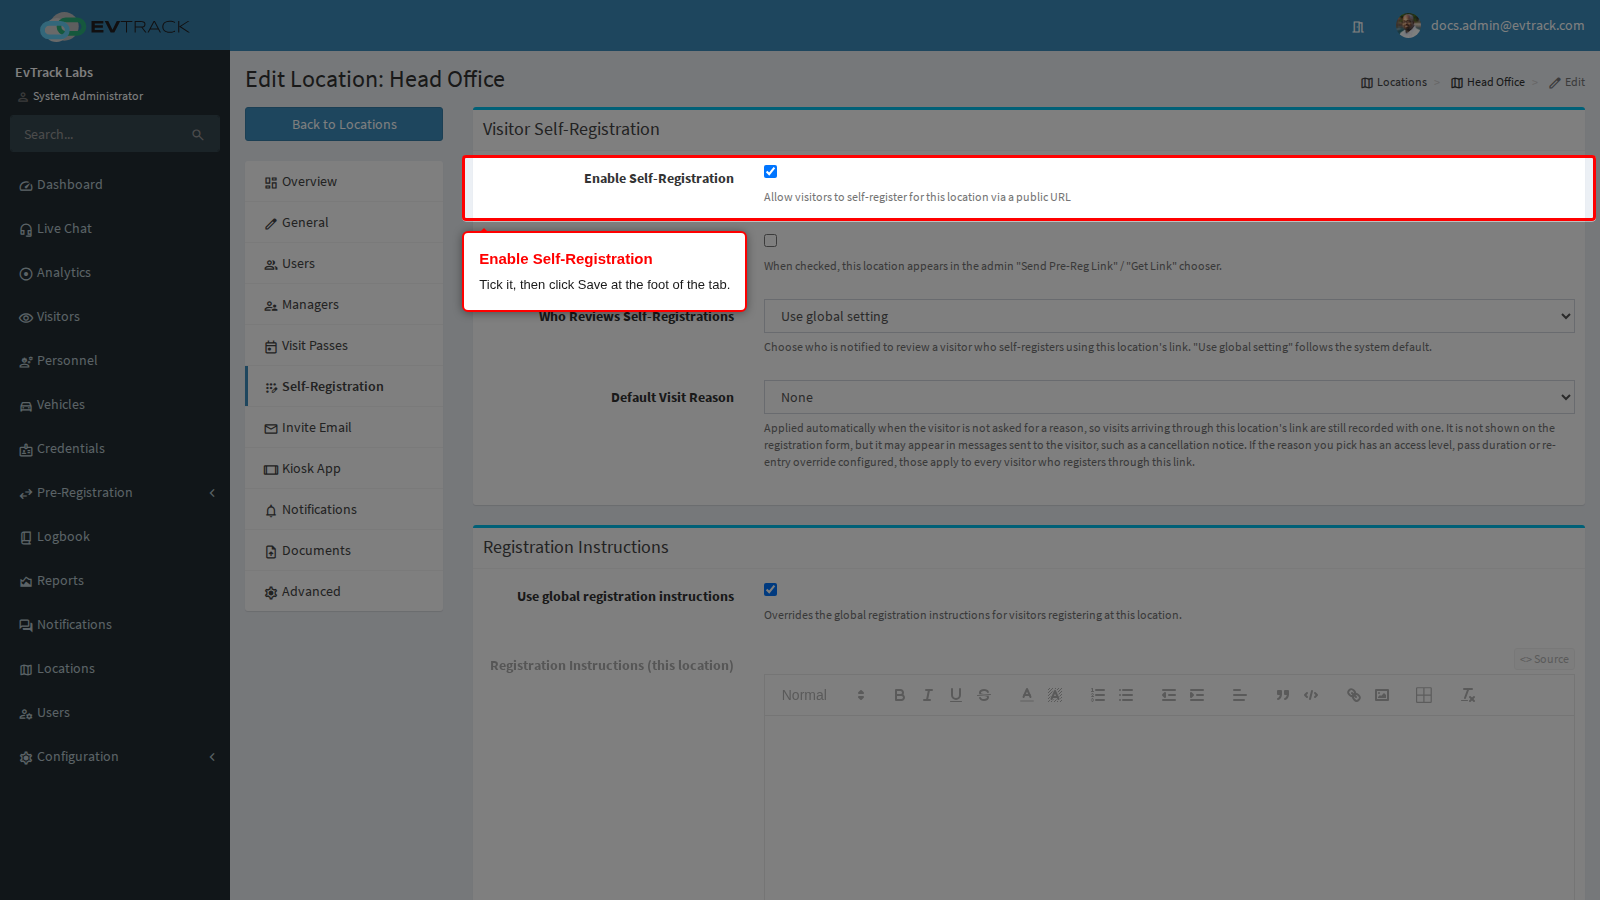Click the user avatar in header
Image resolution: width=1600 pixels, height=900 pixels.
click(x=1408, y=26)
